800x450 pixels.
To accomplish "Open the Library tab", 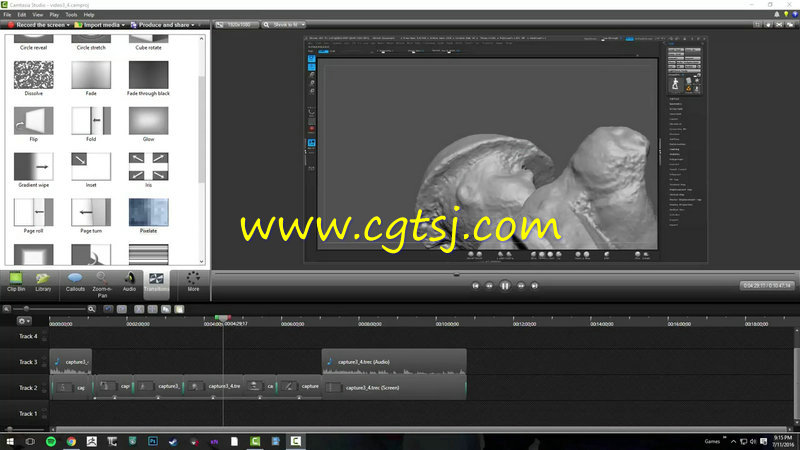I will (43, 282).
